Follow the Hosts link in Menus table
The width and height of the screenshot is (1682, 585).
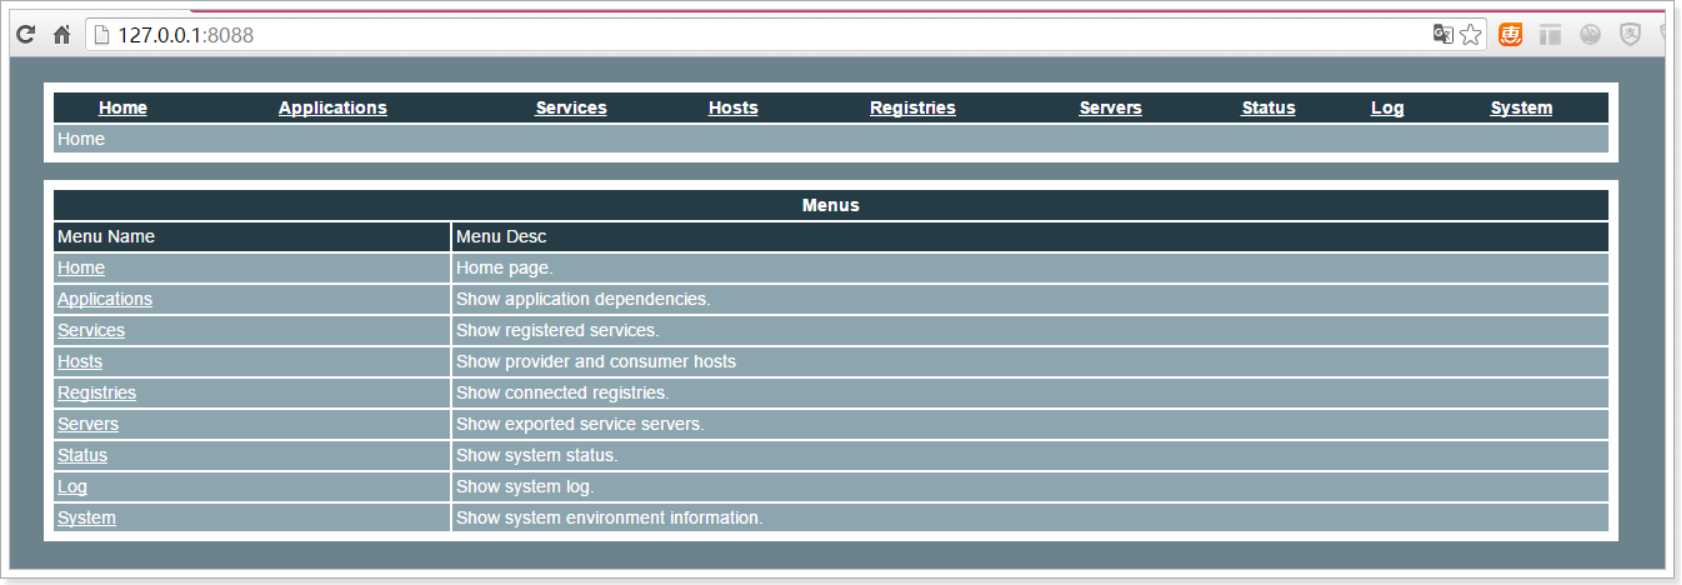tap(80, 361)
